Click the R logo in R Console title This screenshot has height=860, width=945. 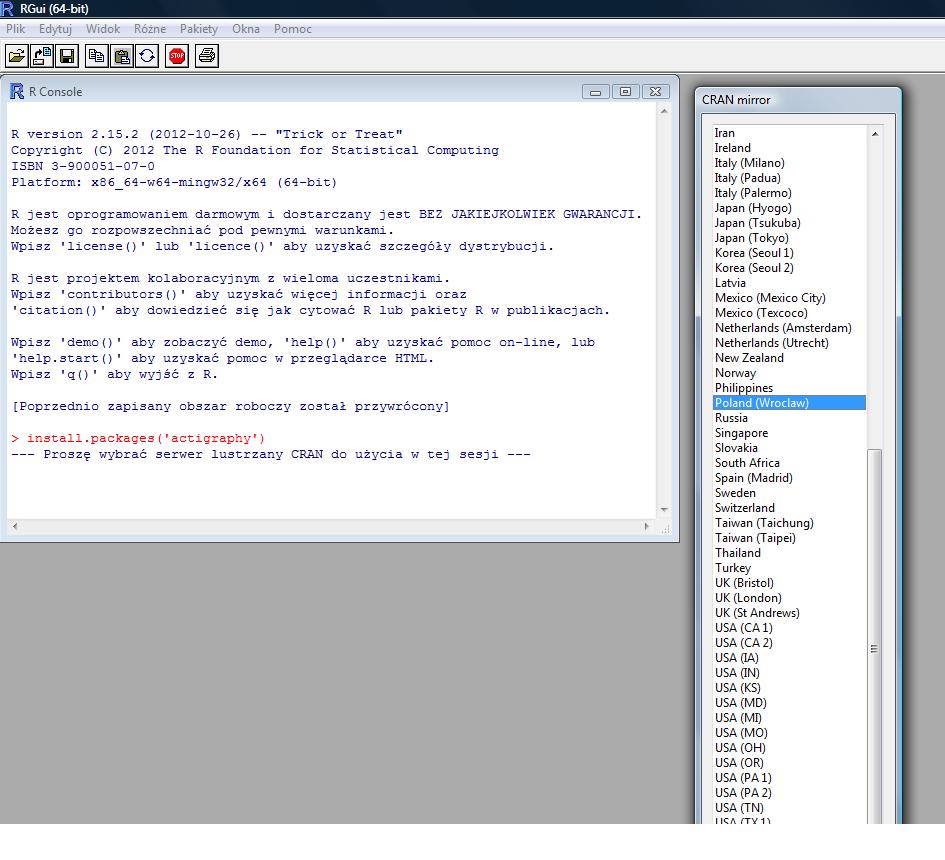(17, 92)
